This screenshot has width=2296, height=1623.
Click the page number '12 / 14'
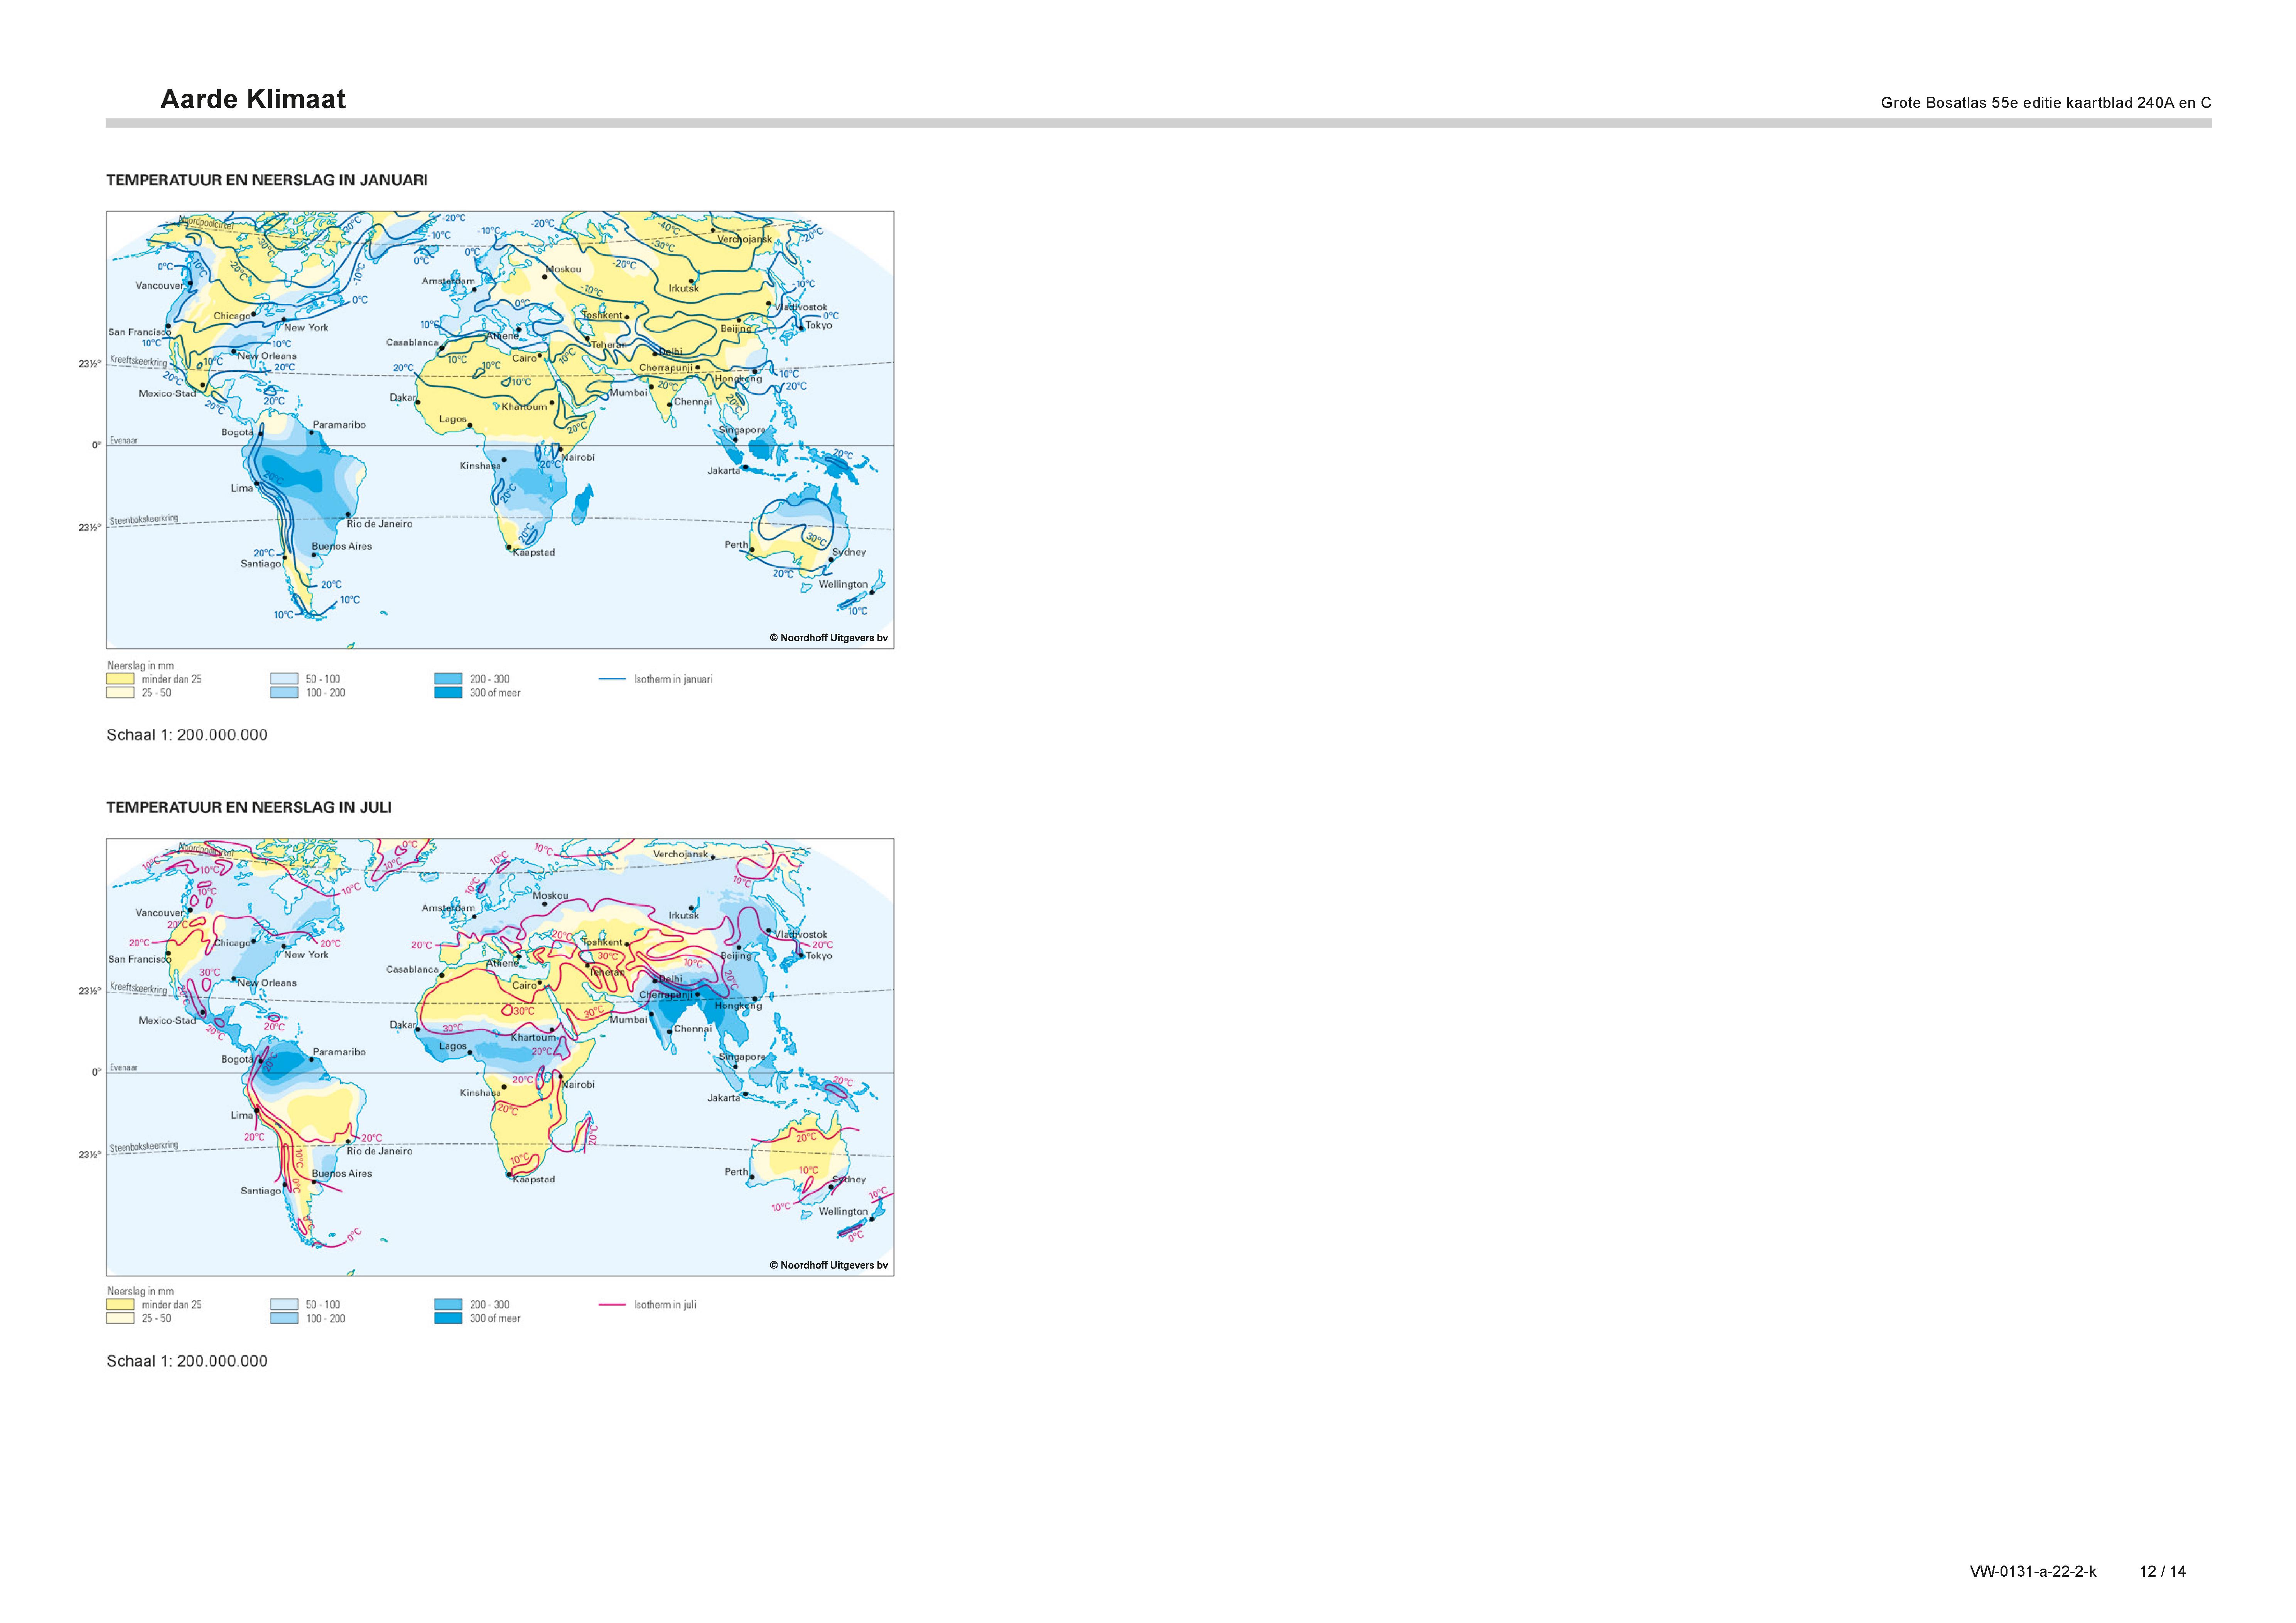pyautogui.click(x=2162, y=1571)
